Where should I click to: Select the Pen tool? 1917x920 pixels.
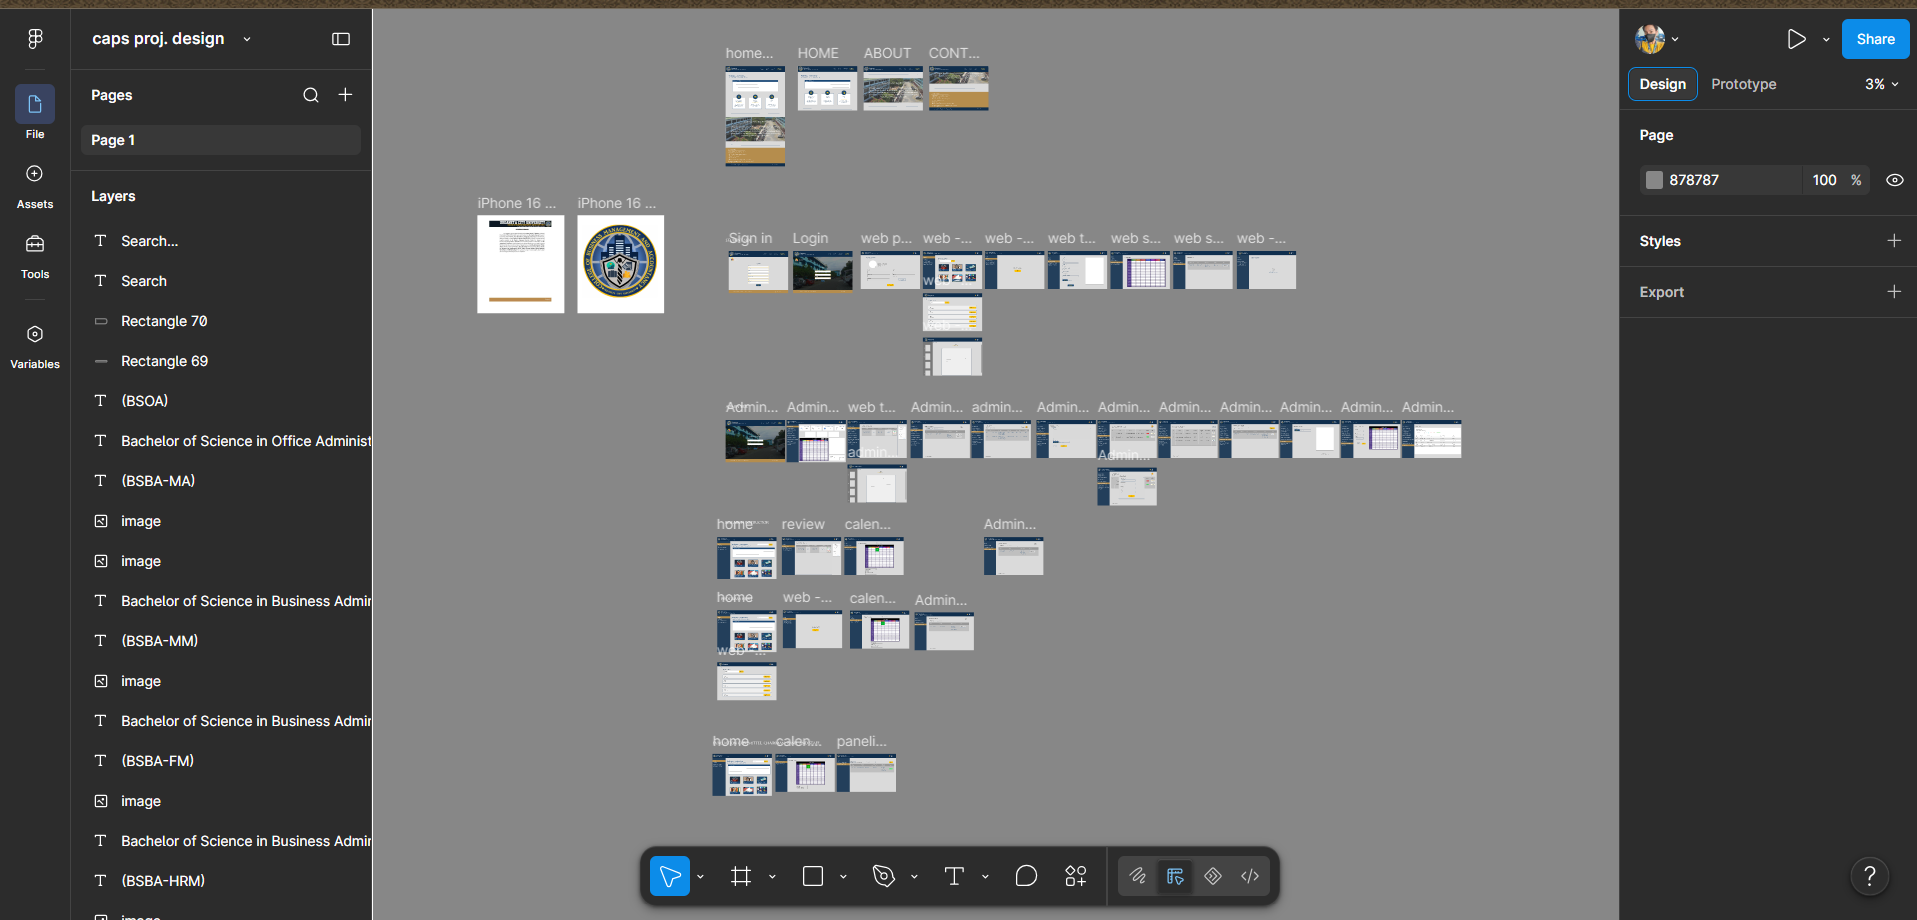pos(883,876)
